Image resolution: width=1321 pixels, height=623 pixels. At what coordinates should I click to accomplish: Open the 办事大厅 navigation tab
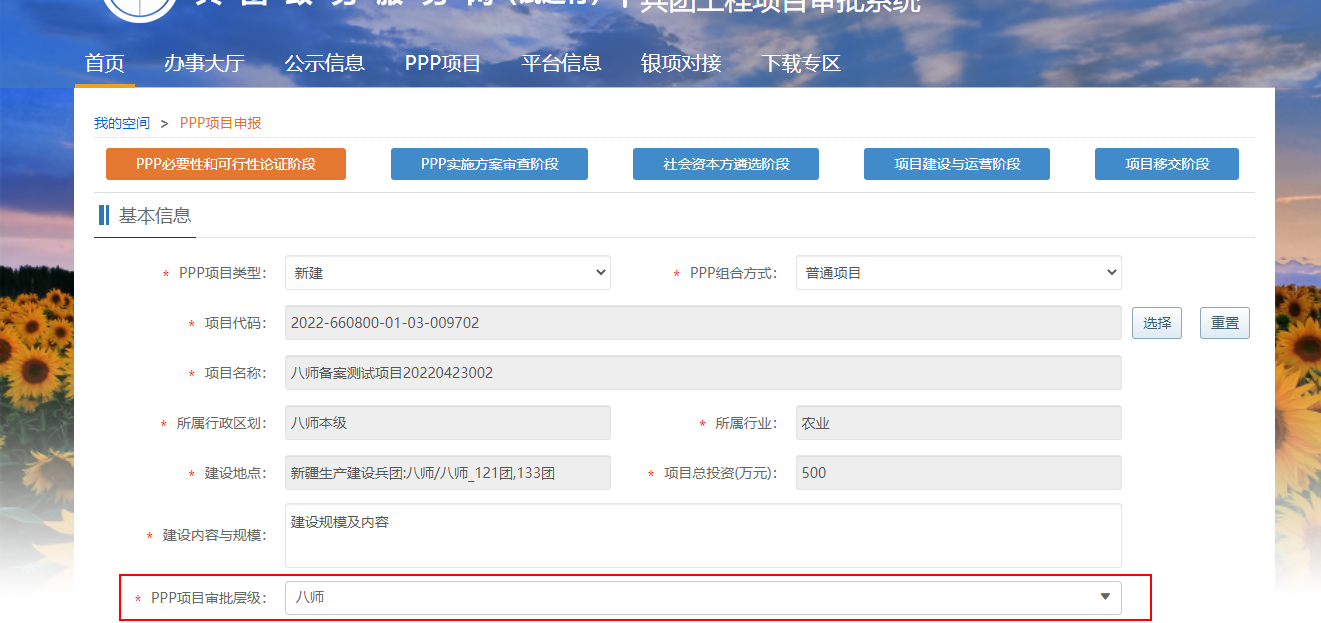pyautogui.click(x=204, y=64)
